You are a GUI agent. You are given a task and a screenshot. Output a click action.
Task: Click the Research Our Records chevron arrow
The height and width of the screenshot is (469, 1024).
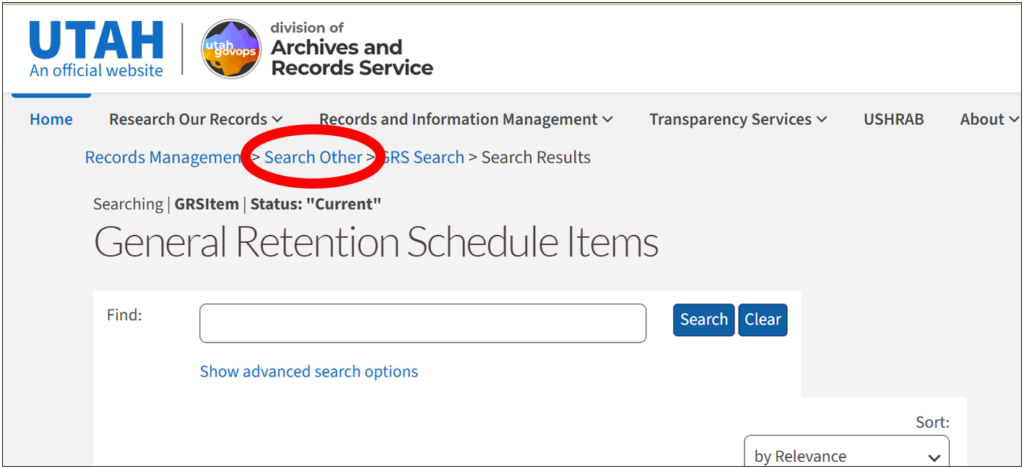tap(278, 120)
